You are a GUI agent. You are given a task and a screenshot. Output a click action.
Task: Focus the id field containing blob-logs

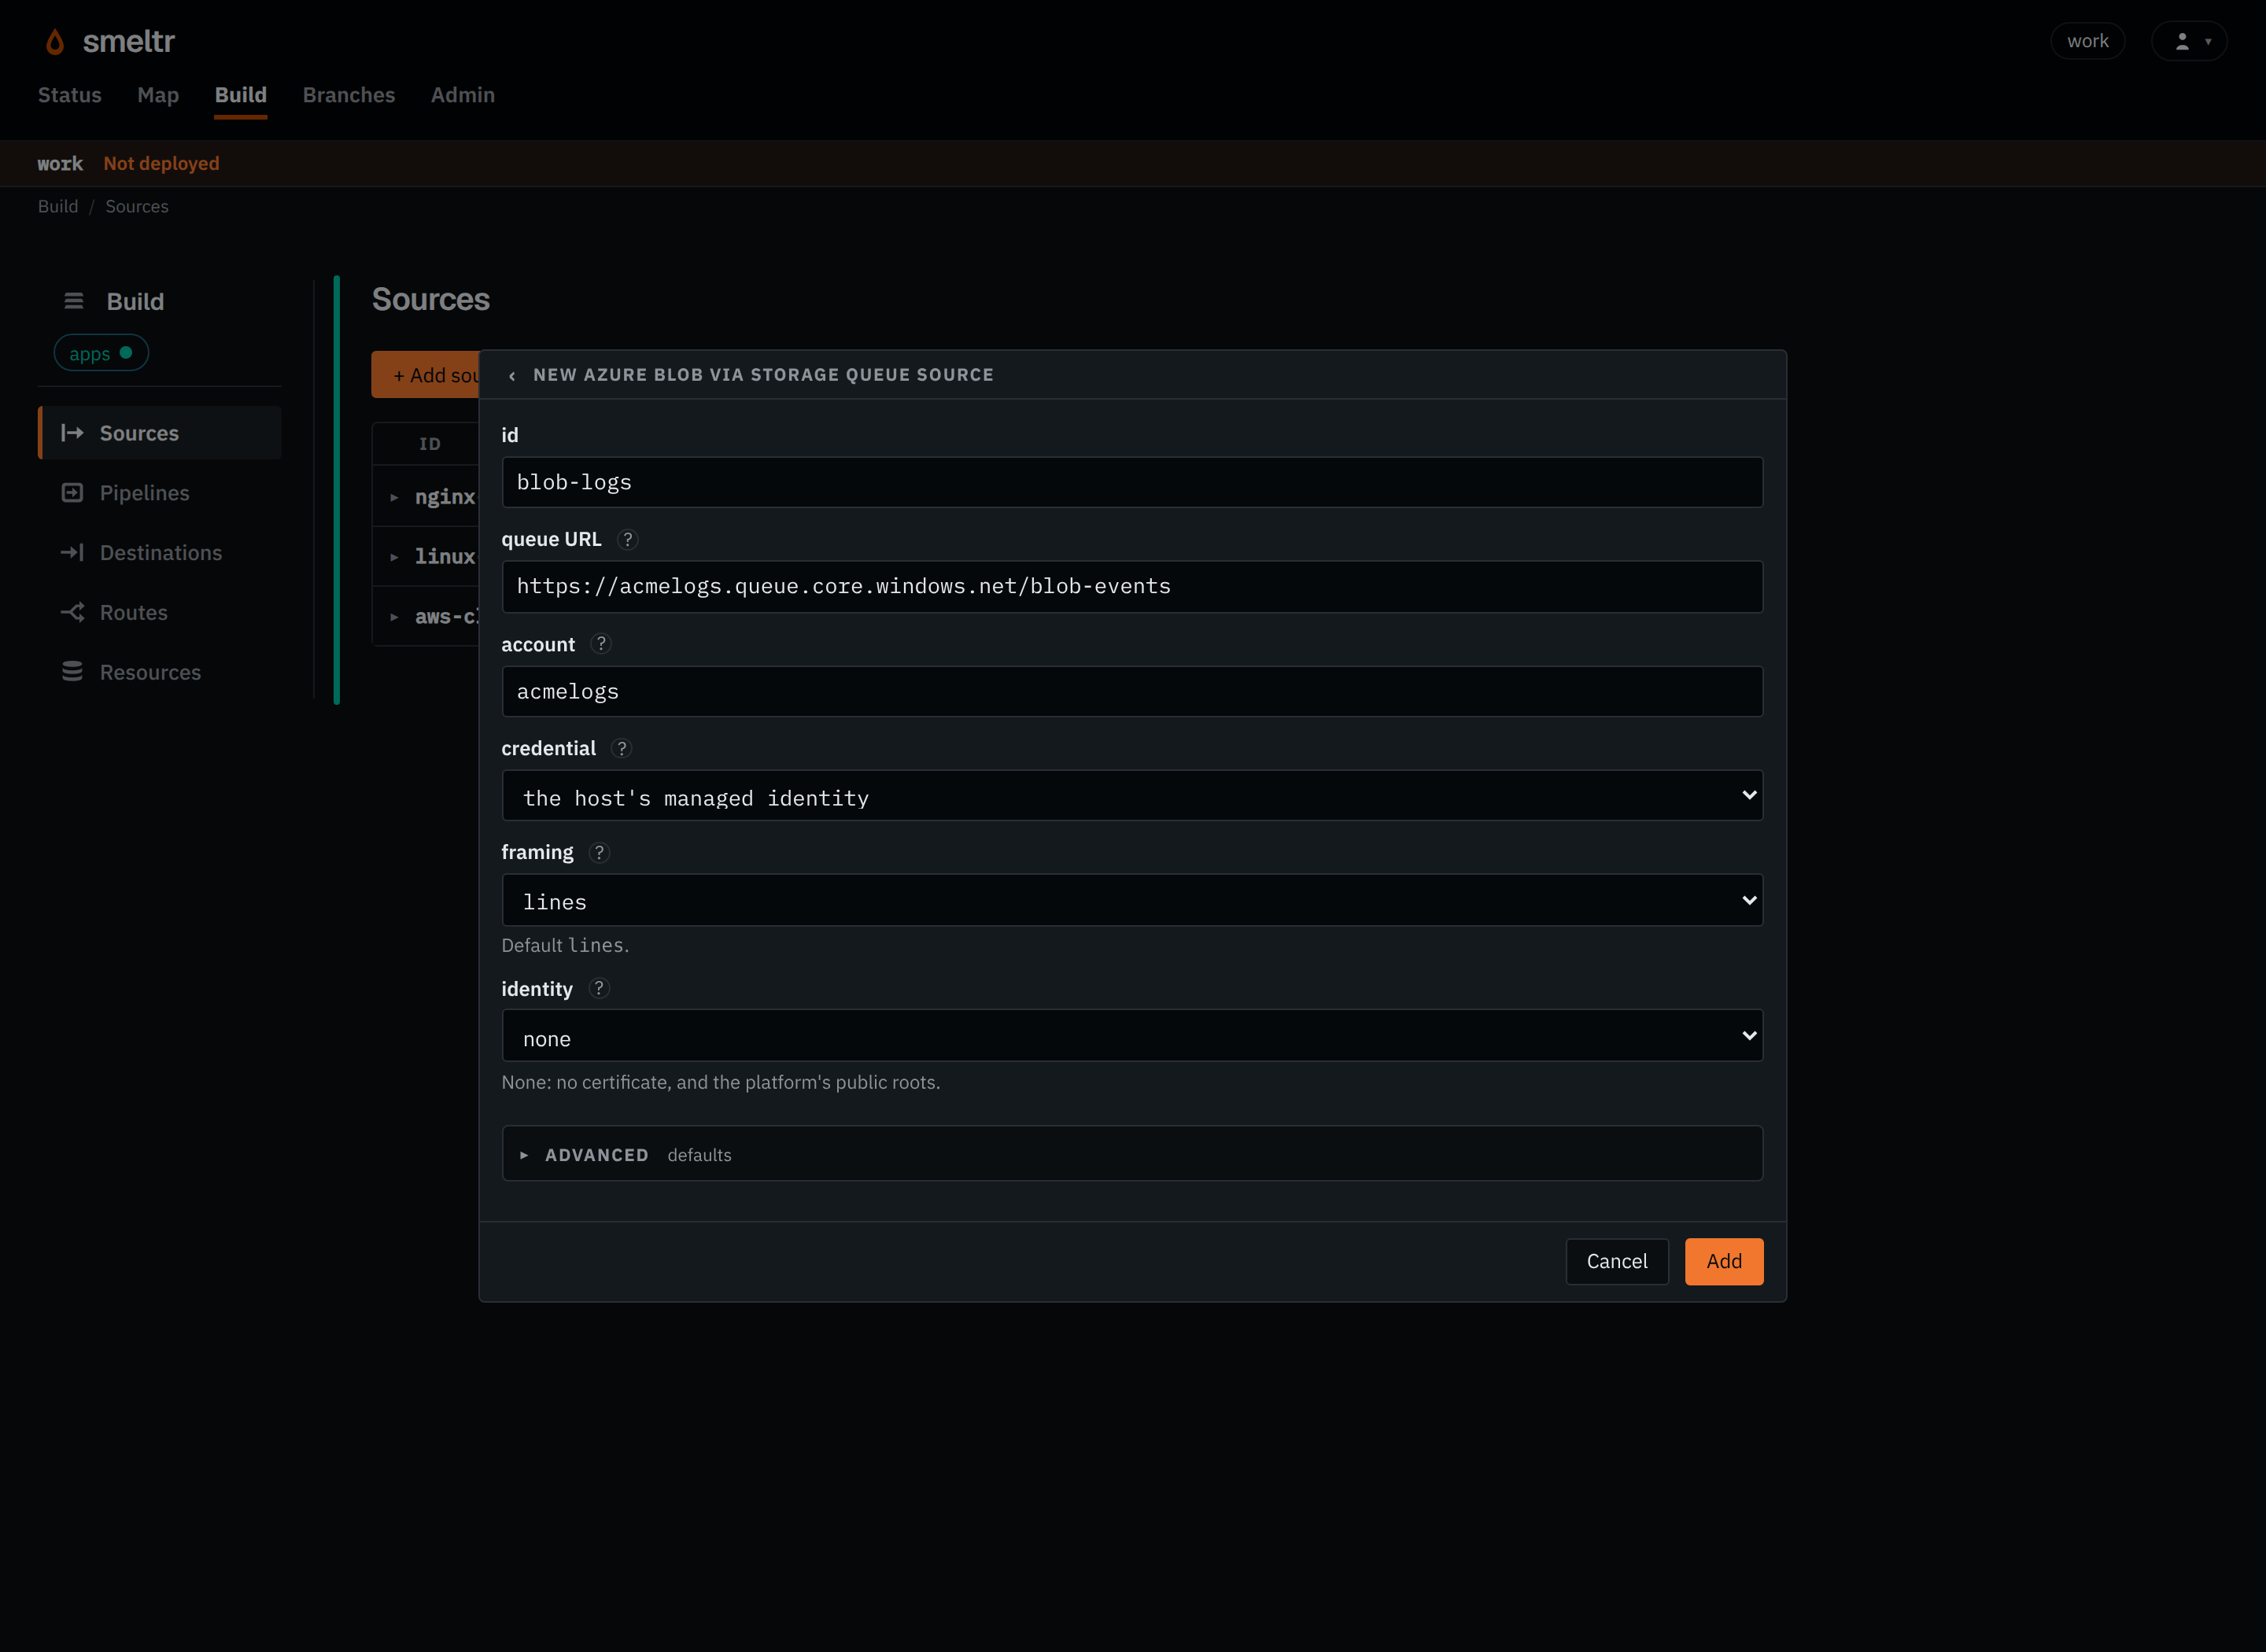[1132, 482]
